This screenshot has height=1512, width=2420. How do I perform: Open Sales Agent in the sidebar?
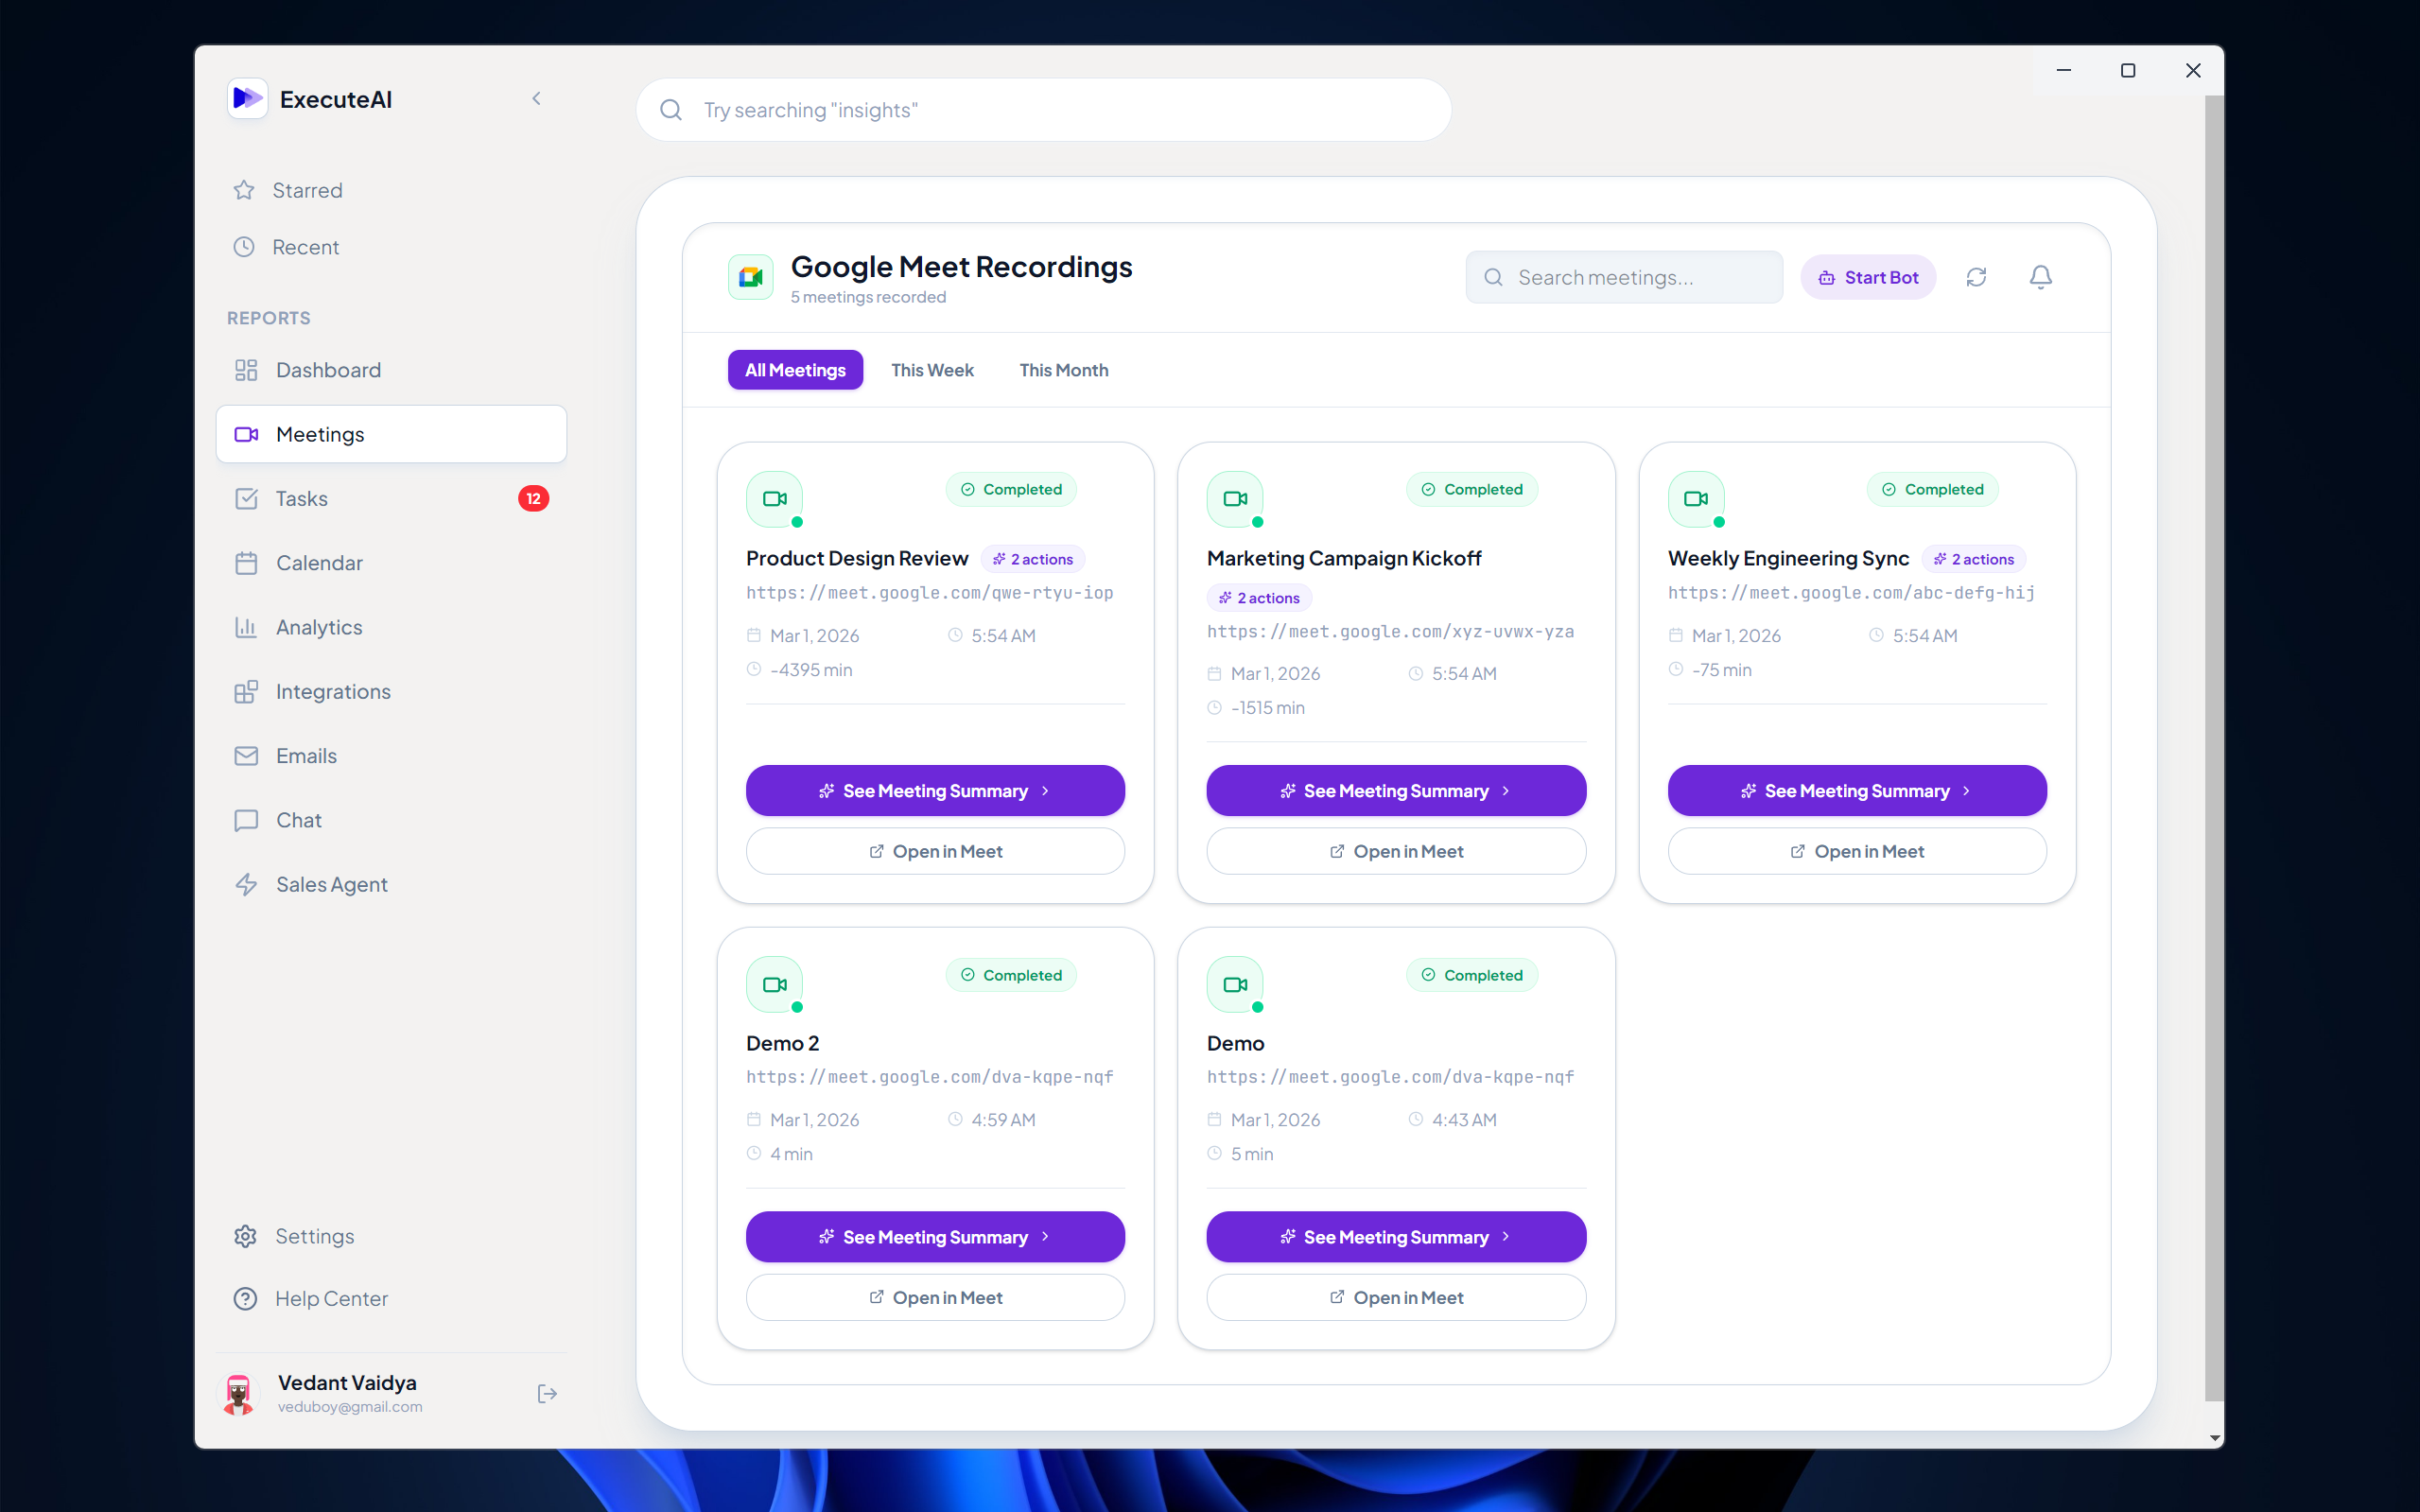[x=331, y=884]
